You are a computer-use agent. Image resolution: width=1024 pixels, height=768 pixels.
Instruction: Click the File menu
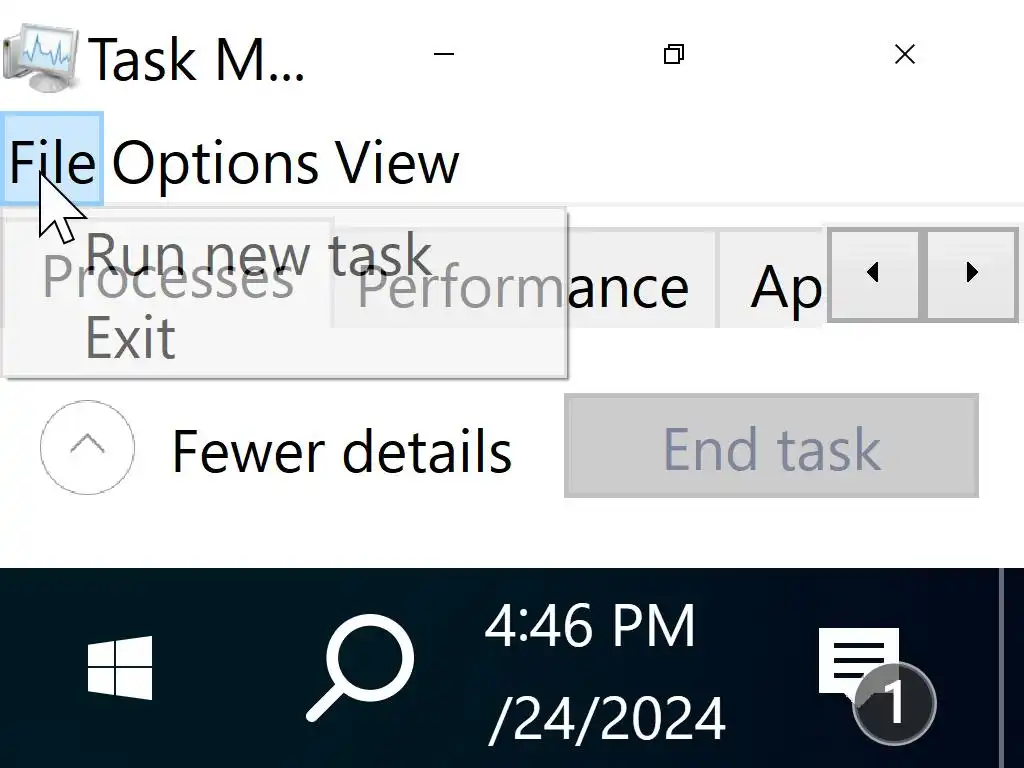point(52,161)
